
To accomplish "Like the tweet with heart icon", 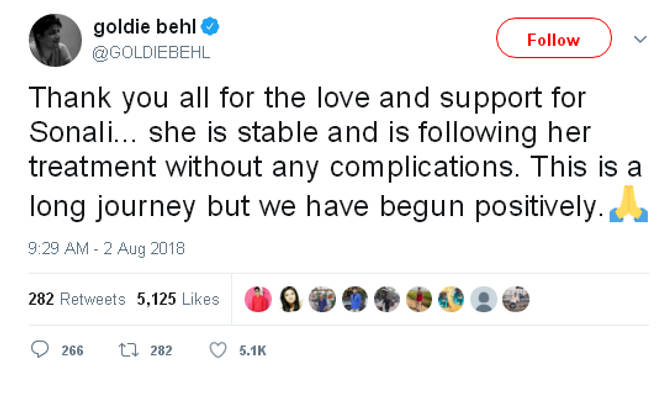I will pos(217,350).
